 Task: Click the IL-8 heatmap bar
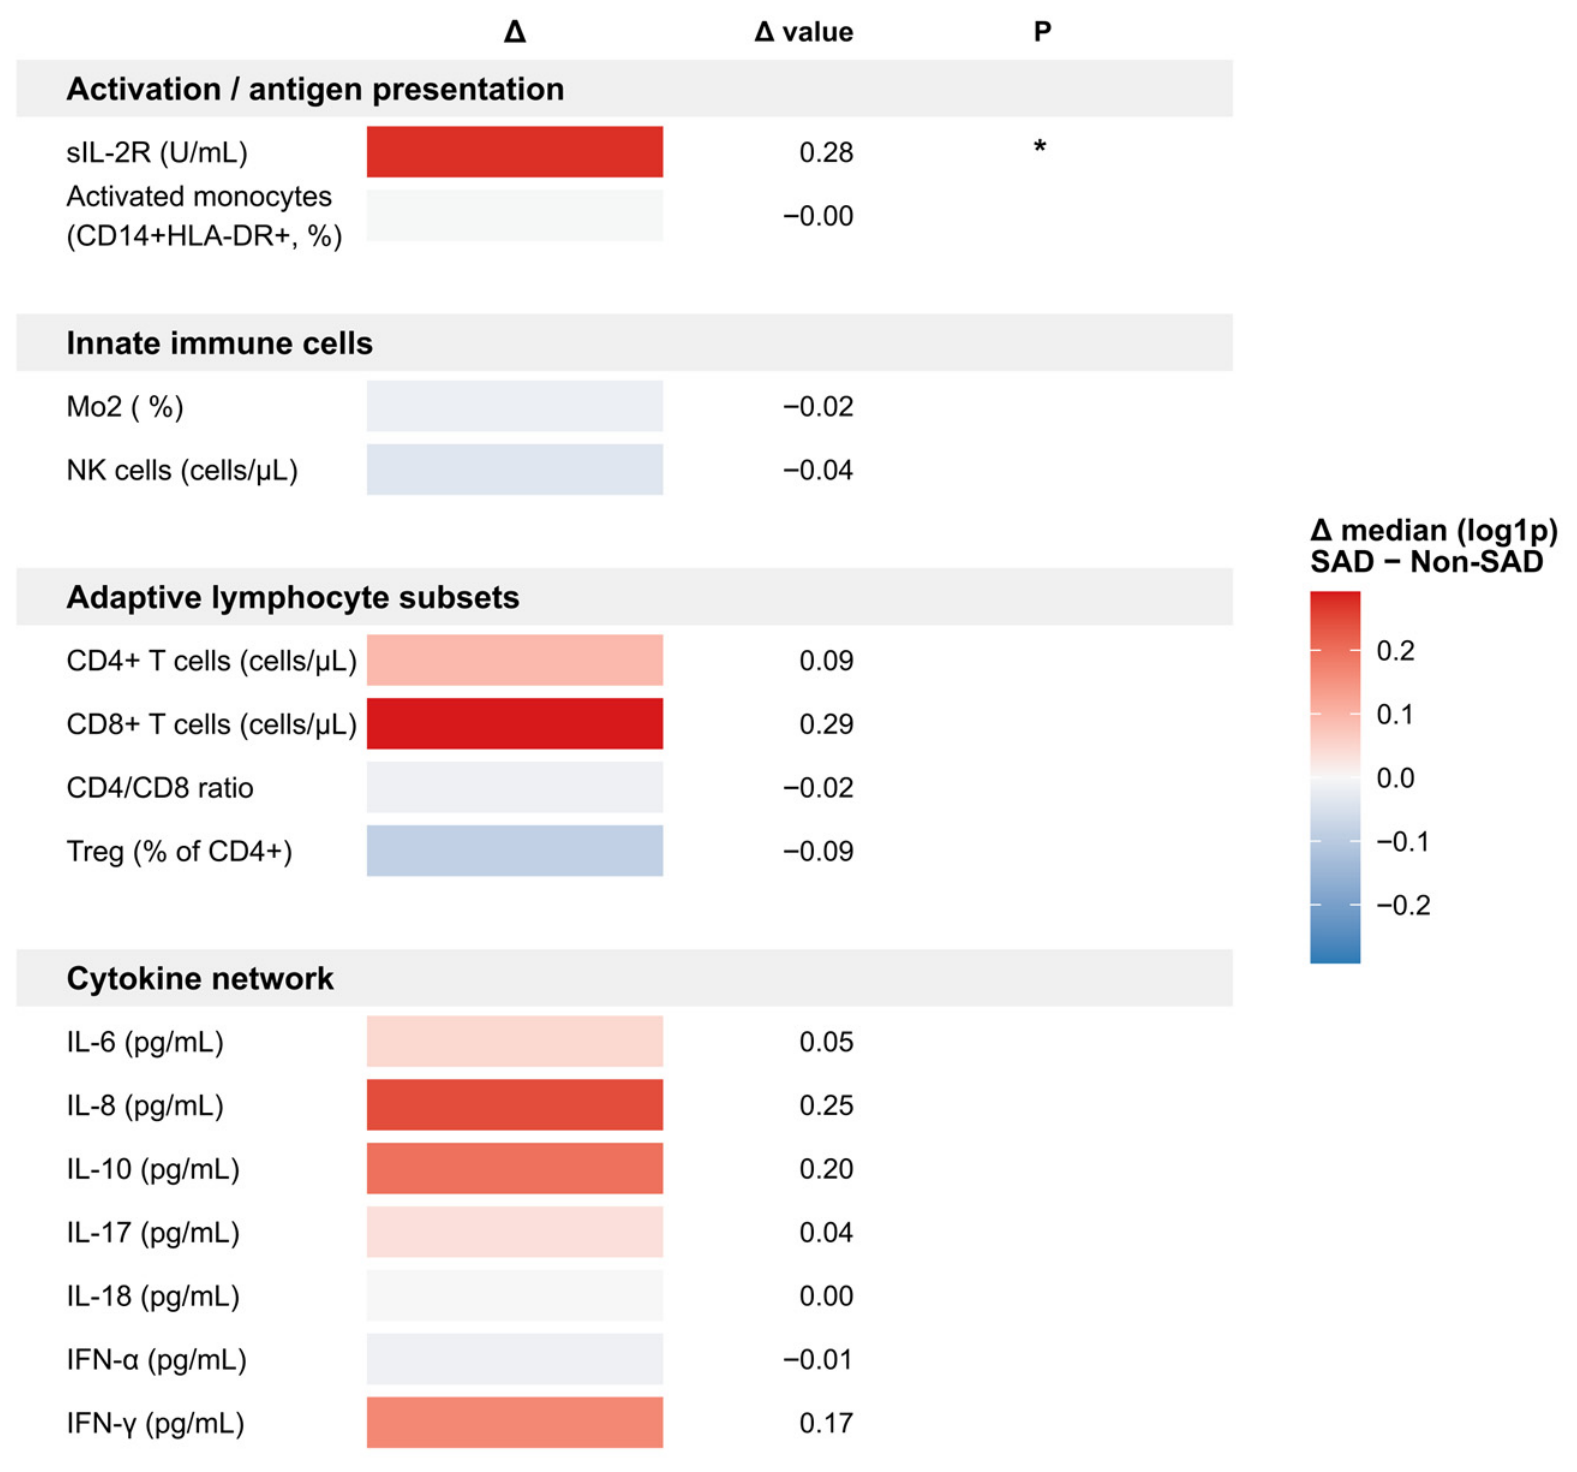[x=514, y=1105]
